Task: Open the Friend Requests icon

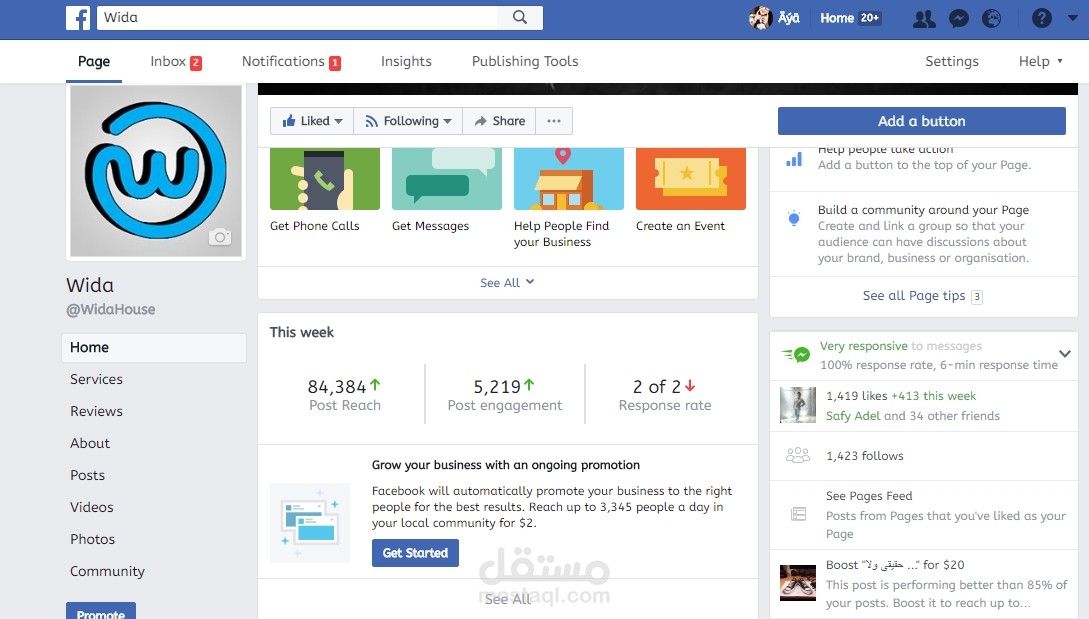Action: 924,19
